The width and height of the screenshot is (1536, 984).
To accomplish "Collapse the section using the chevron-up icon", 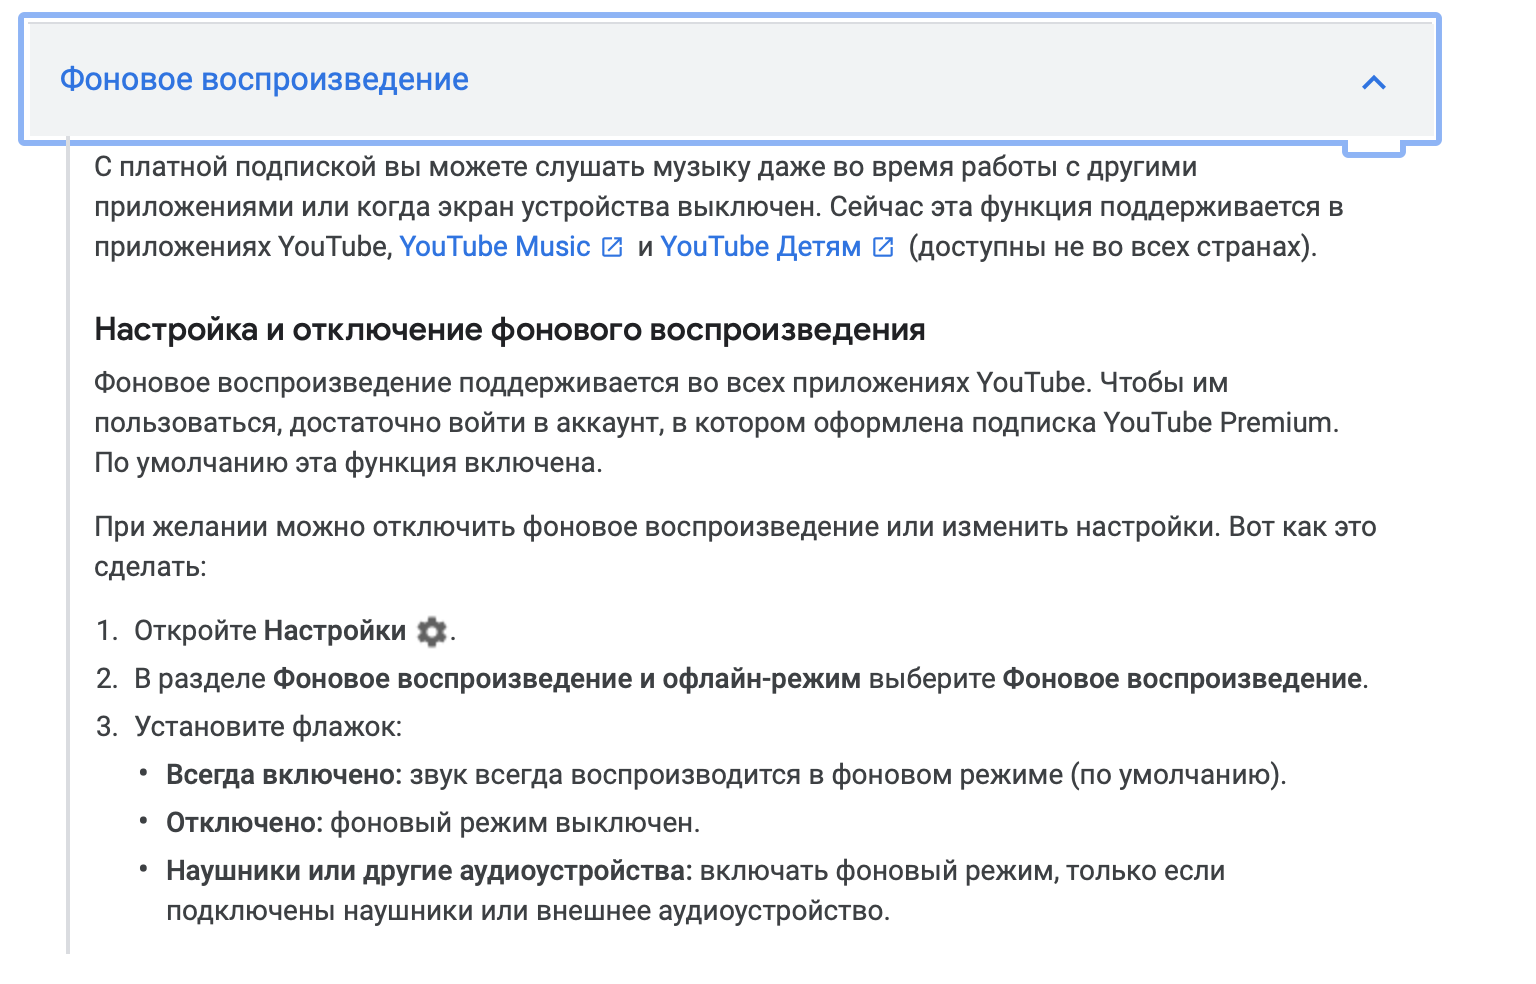I will click(1374, 83).
